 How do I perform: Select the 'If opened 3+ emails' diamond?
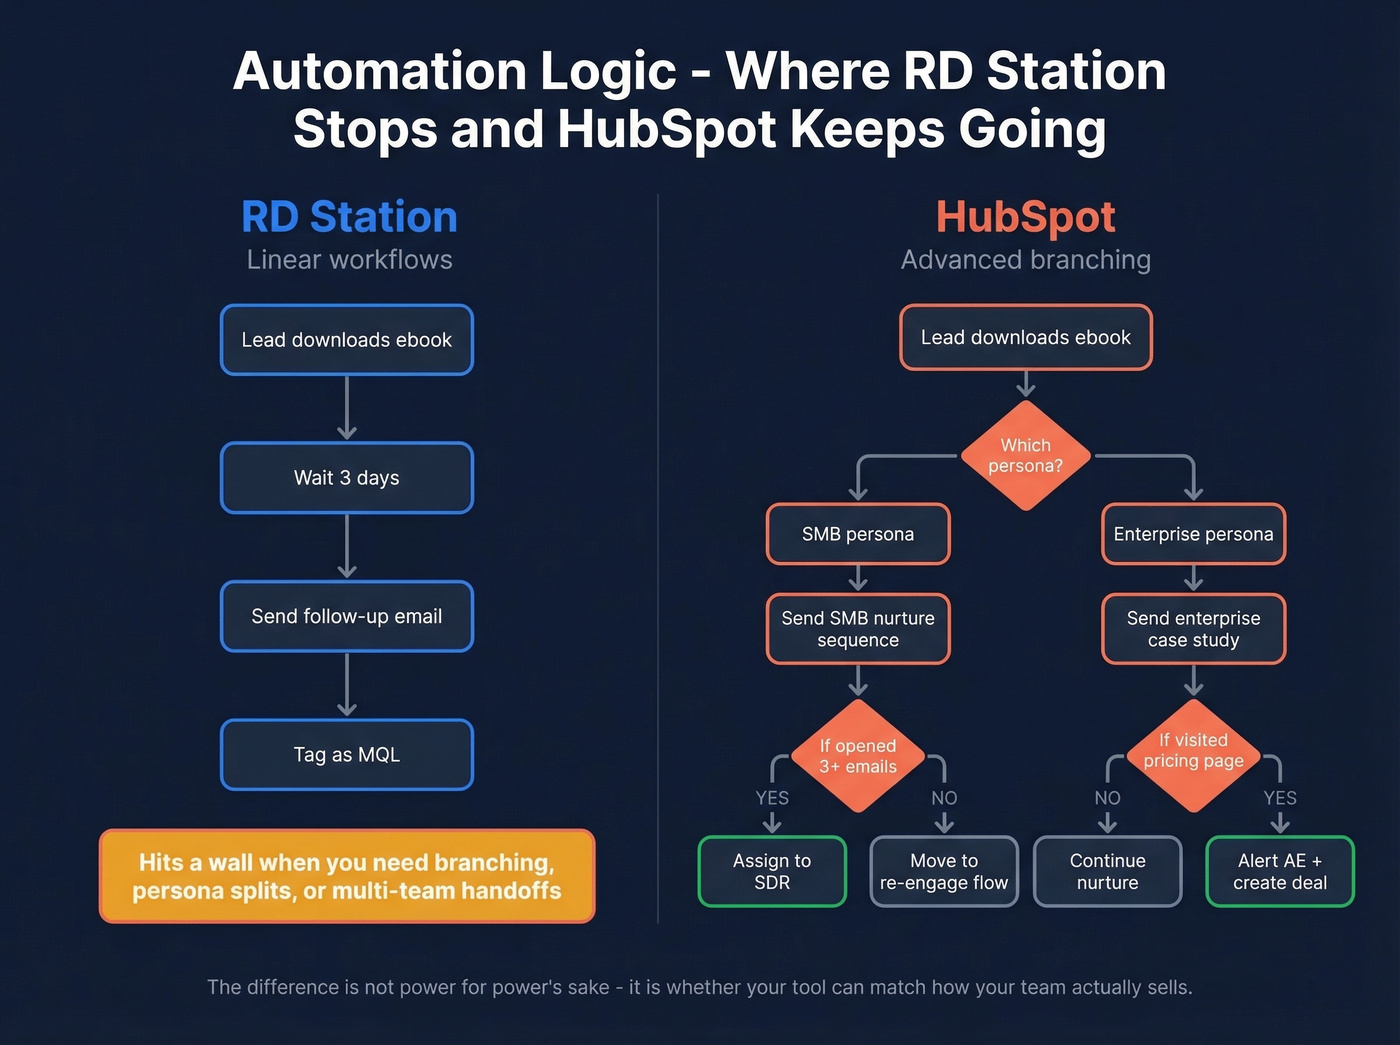click(857, 757)
